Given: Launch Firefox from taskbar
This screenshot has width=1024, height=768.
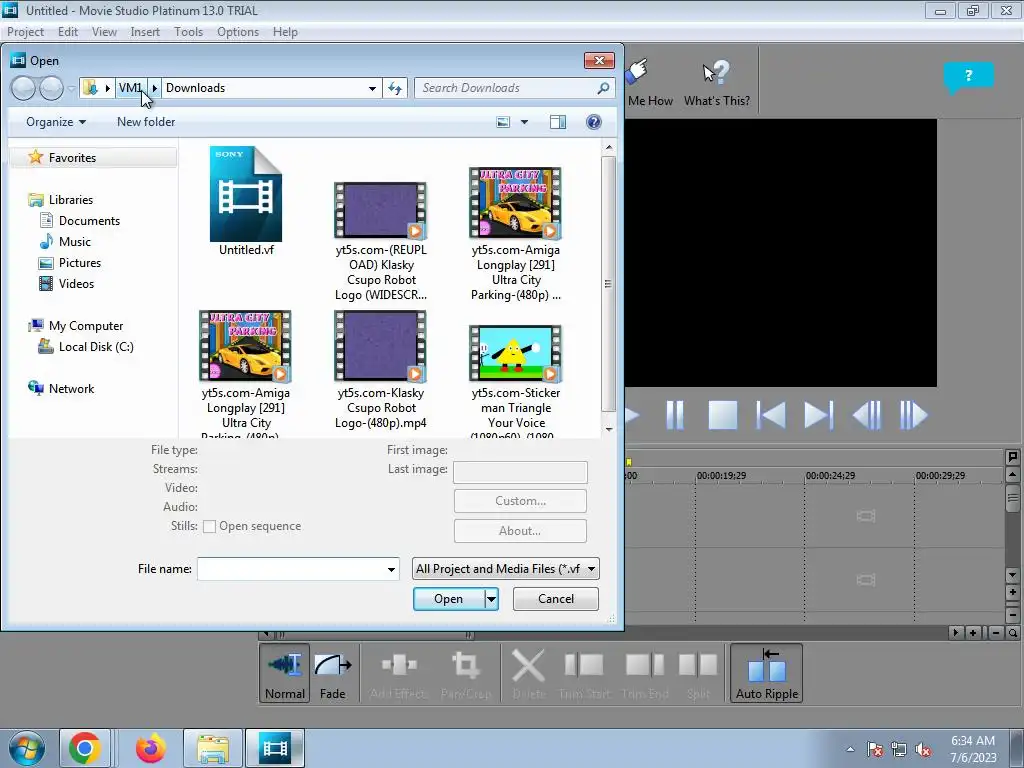Looking at the screenshot, I should pos(151,748).
